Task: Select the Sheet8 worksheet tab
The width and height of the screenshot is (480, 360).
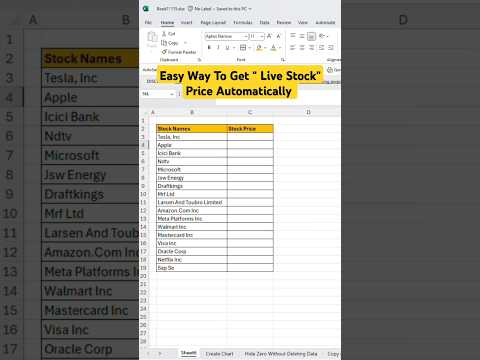Action: click(189, 353)
